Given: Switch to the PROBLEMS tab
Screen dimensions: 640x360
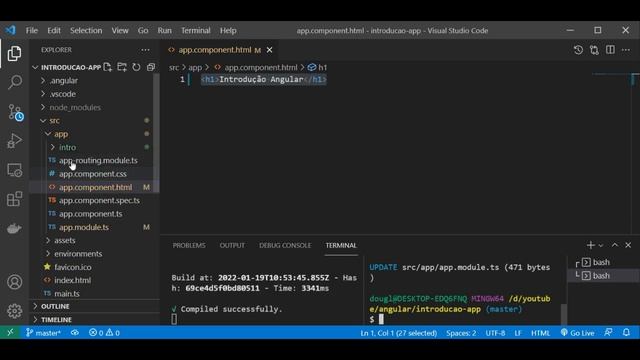Looking at the screenshot, I should pos(189,245).
